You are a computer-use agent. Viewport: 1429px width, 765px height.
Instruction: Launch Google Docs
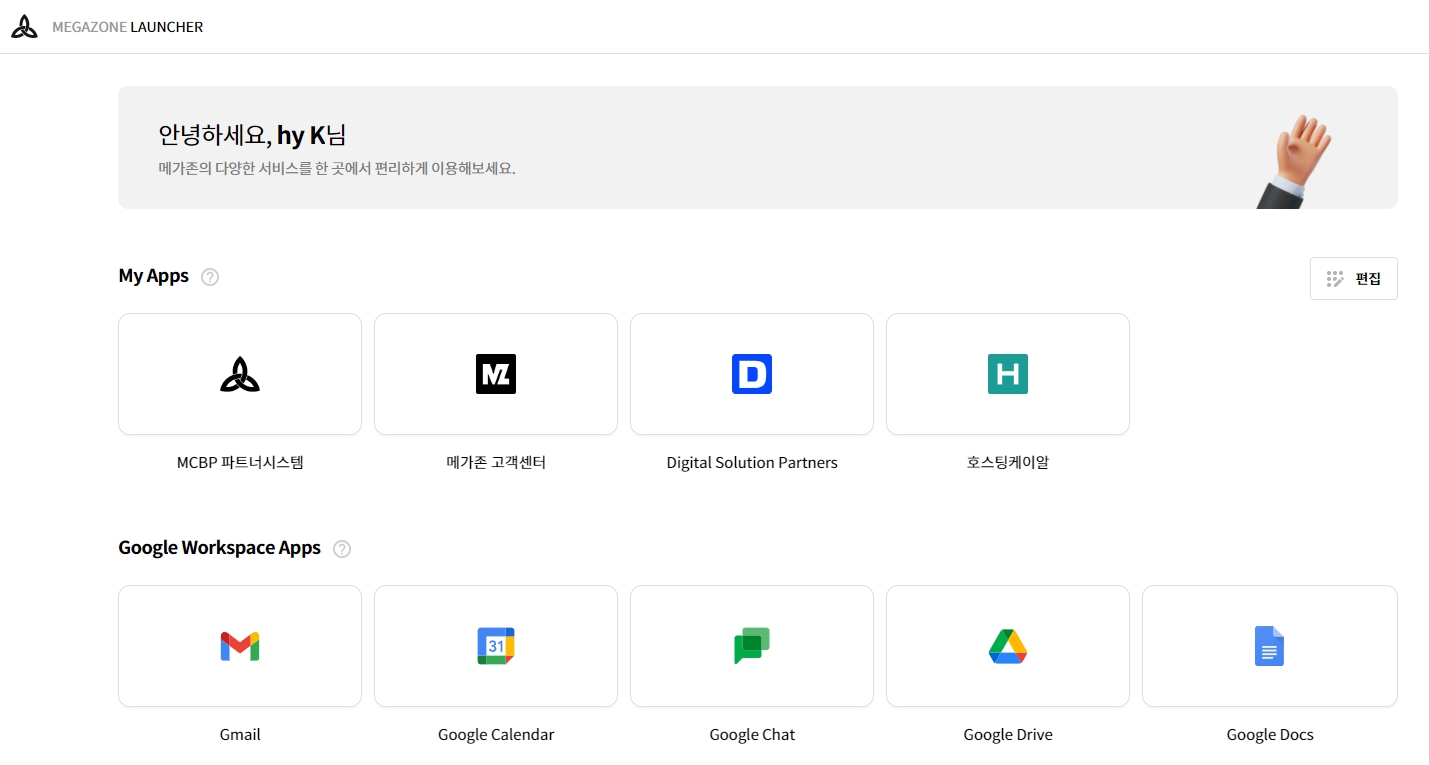tap(1269, 645)
